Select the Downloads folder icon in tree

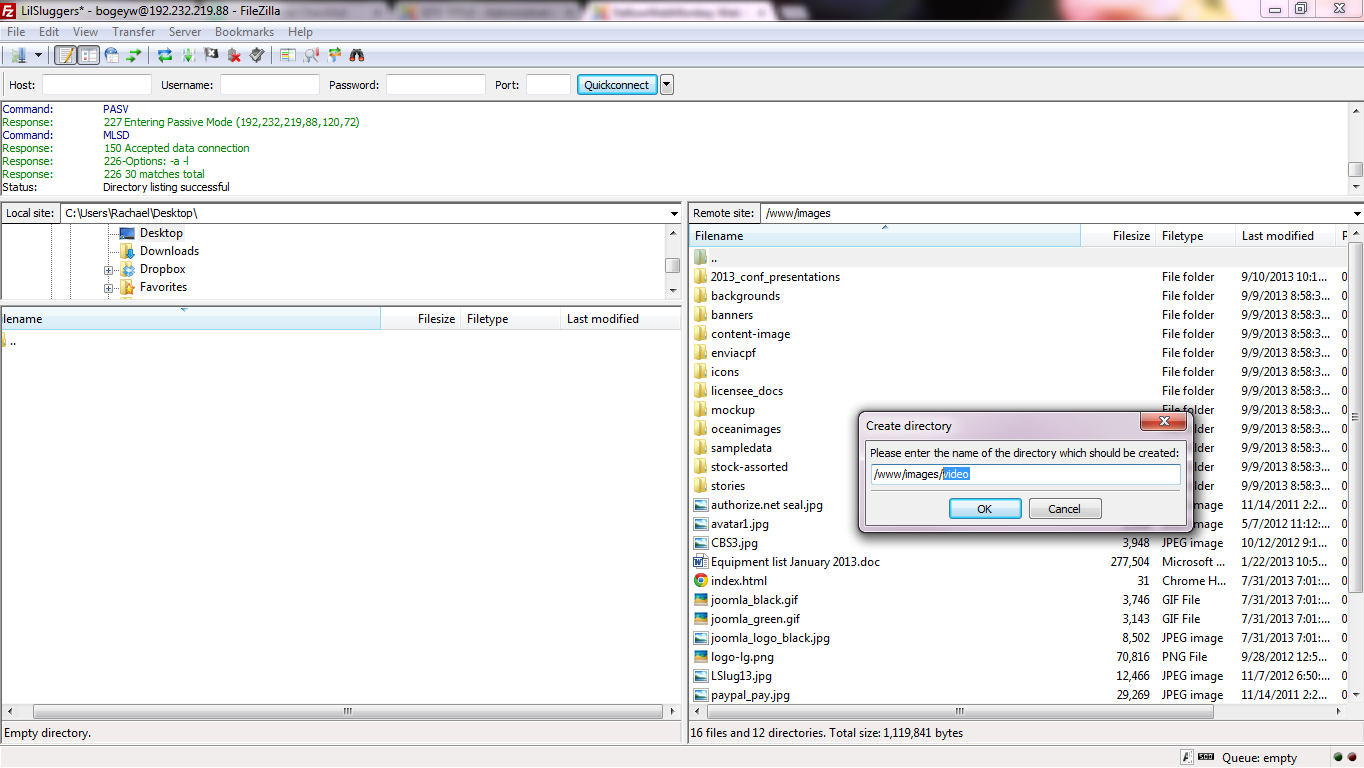pyautogui.click(x=128, y=251)
